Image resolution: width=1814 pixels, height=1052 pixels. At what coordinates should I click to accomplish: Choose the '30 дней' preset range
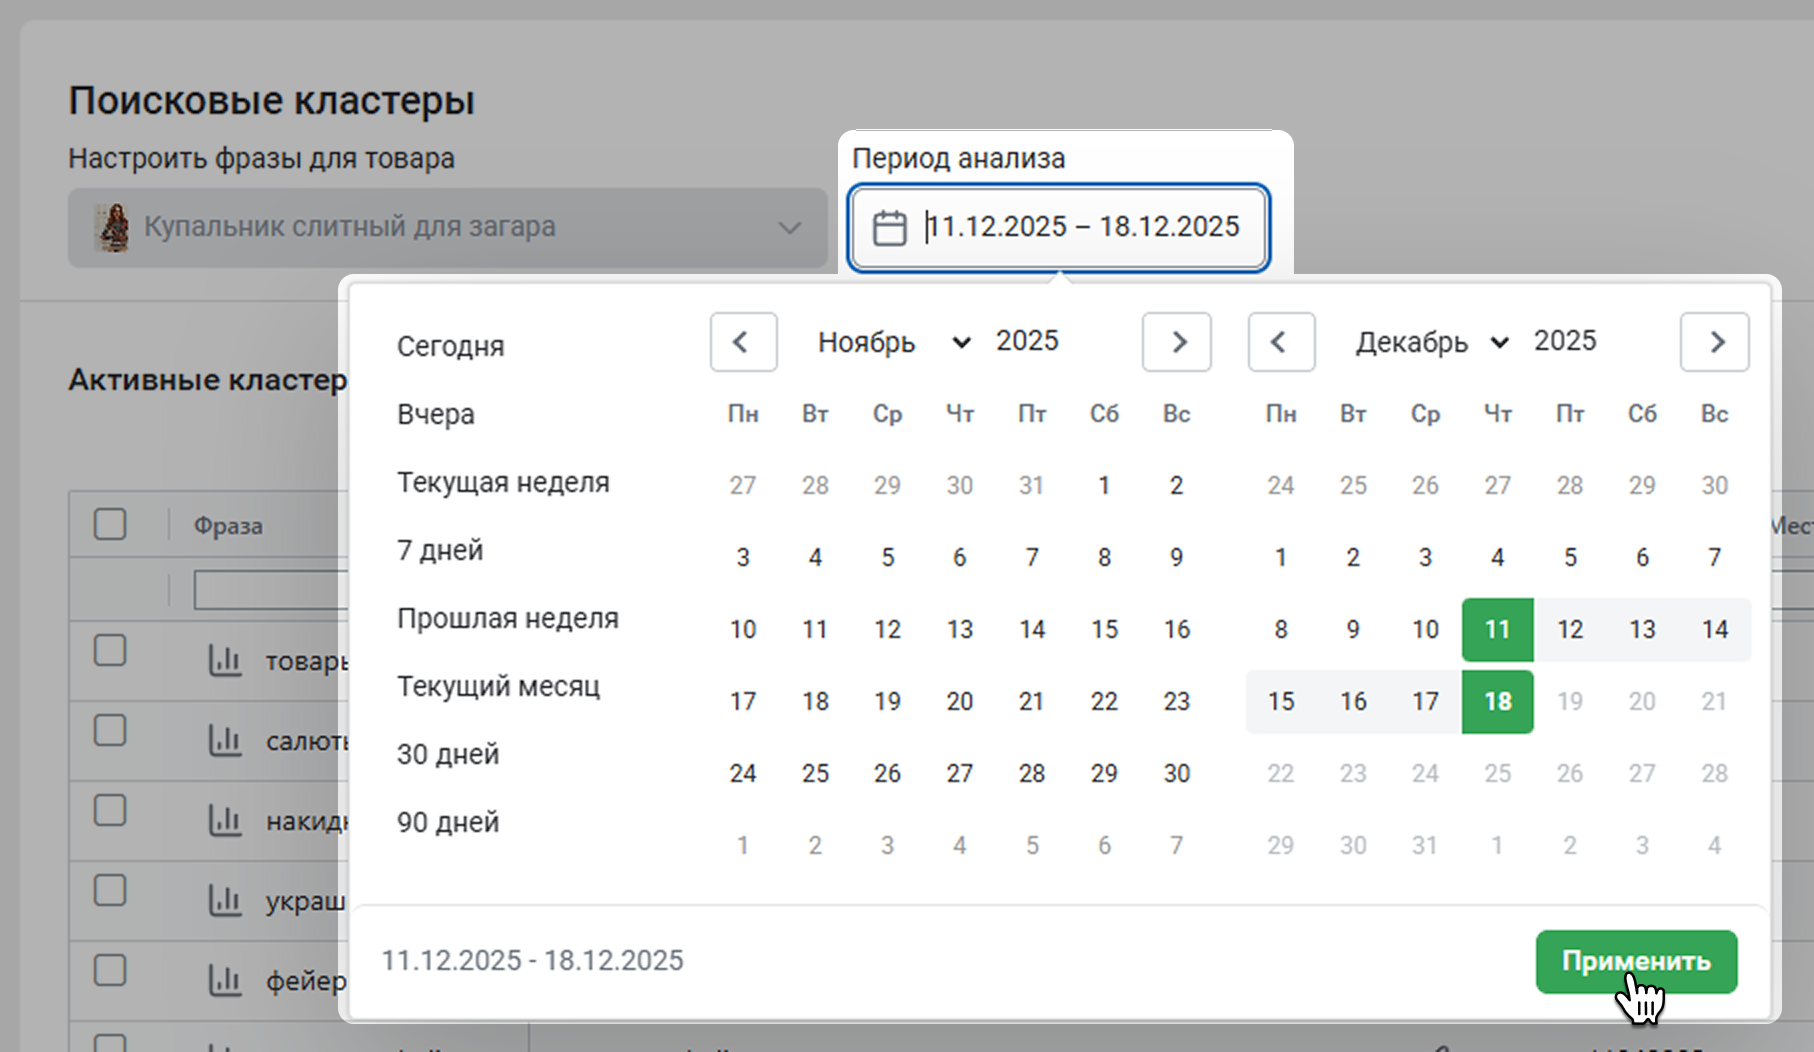pos(448,754)
